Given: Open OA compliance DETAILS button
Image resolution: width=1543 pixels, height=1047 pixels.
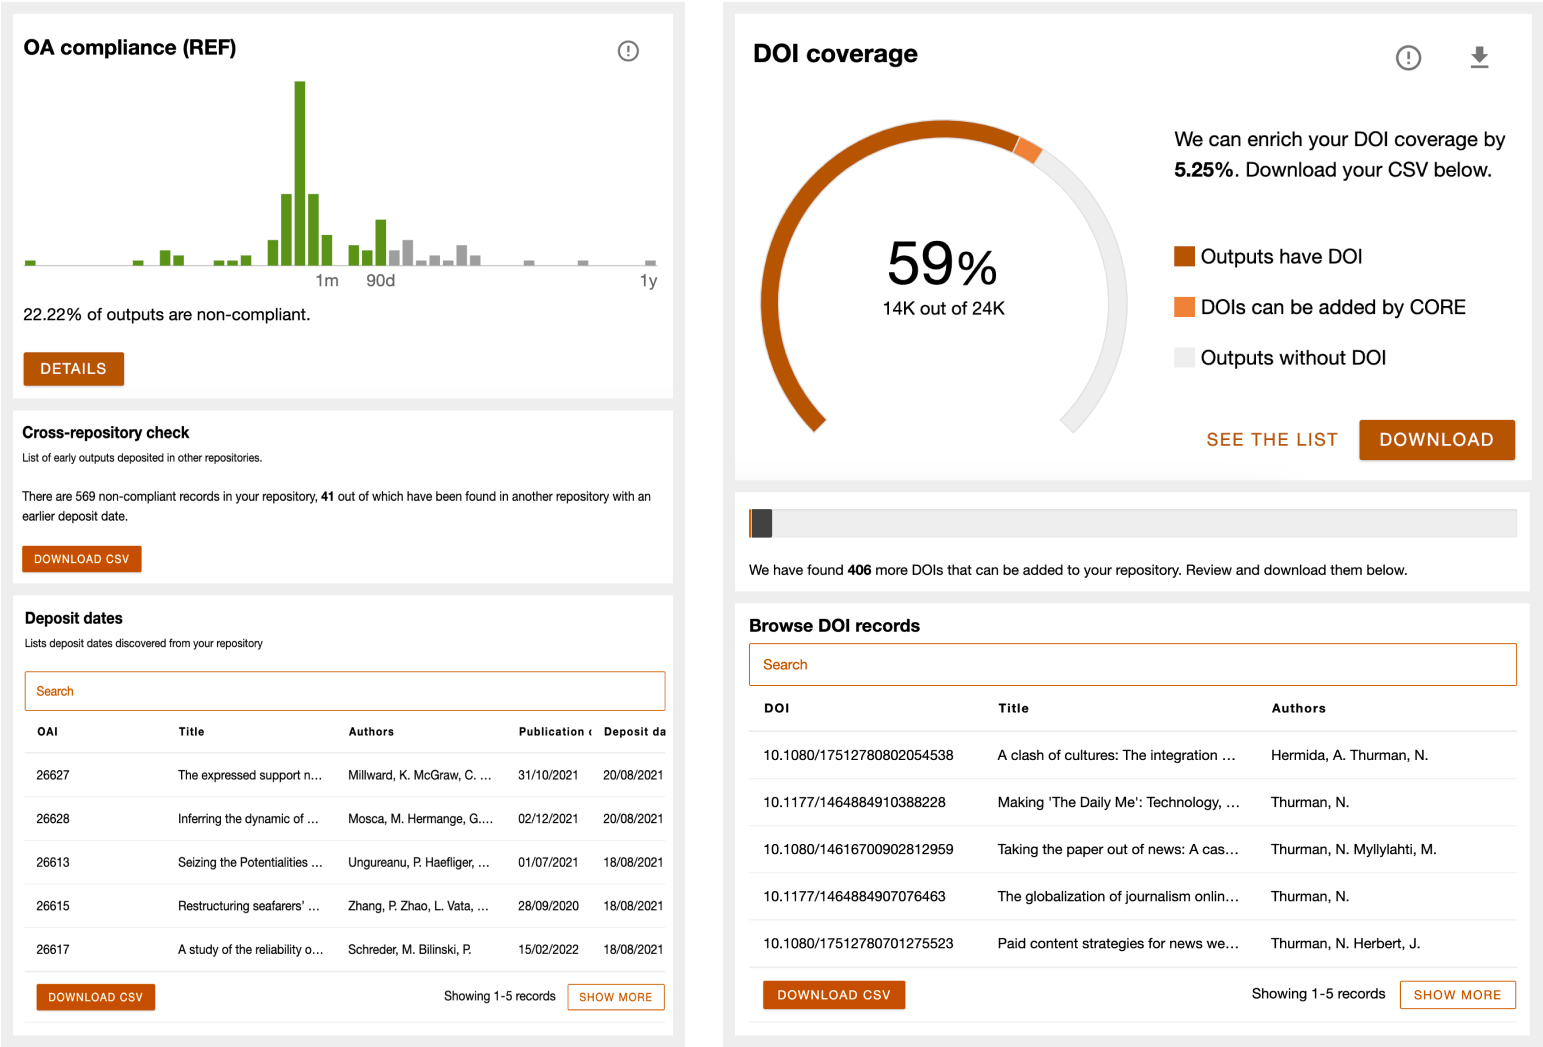Looking at the screenshot, I should [74, 369].
